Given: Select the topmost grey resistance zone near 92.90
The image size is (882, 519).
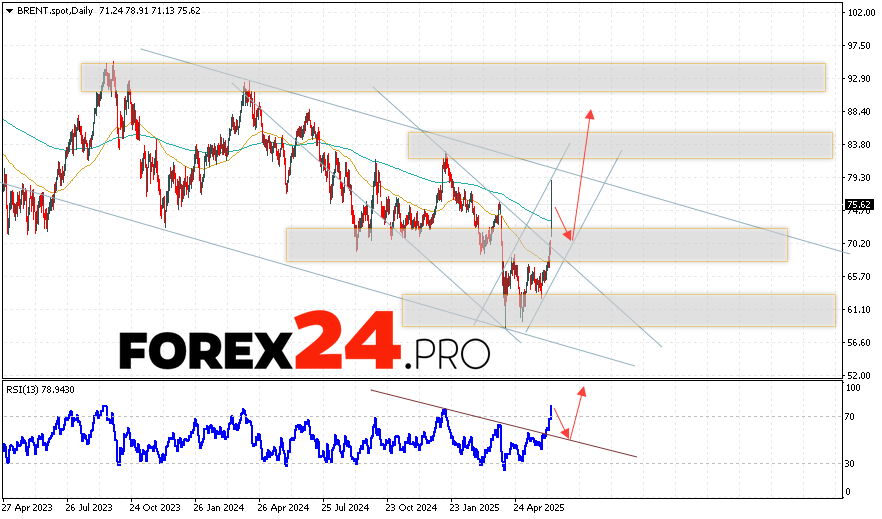Looking at the screenshot, I should click(x=453, y=77).
